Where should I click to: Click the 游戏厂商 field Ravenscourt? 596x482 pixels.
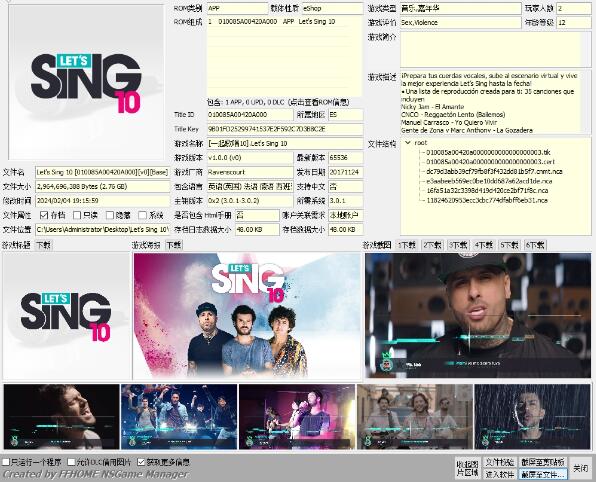tap(250, 172)
